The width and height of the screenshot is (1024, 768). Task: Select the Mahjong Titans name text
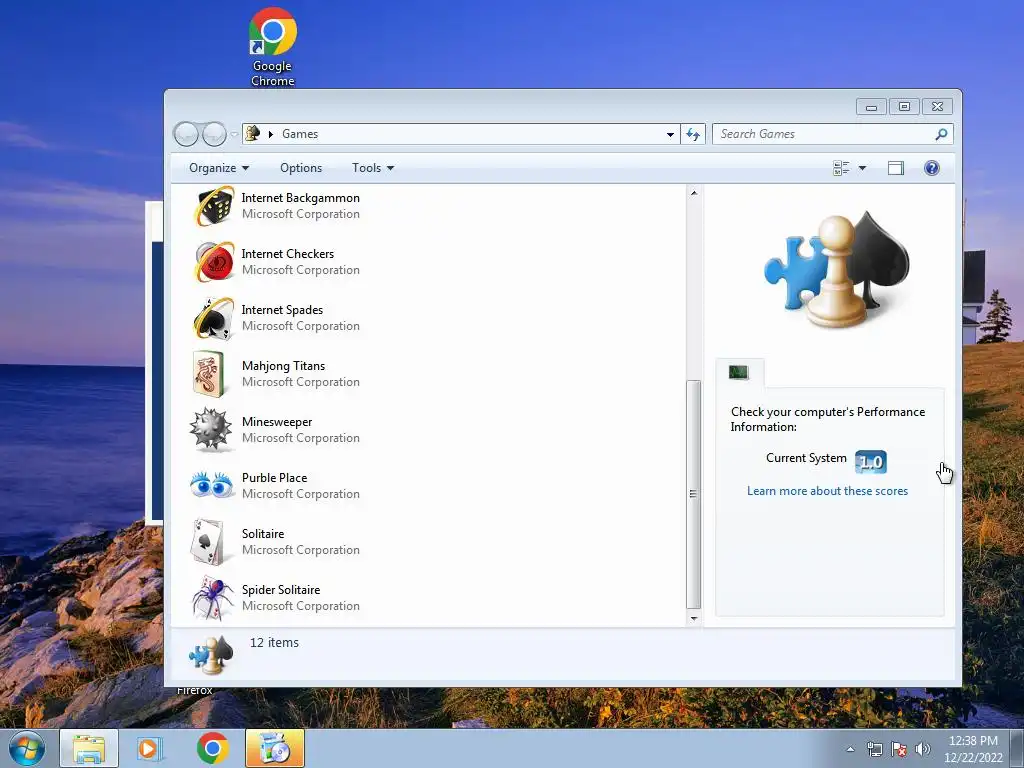tap(283, 366)
